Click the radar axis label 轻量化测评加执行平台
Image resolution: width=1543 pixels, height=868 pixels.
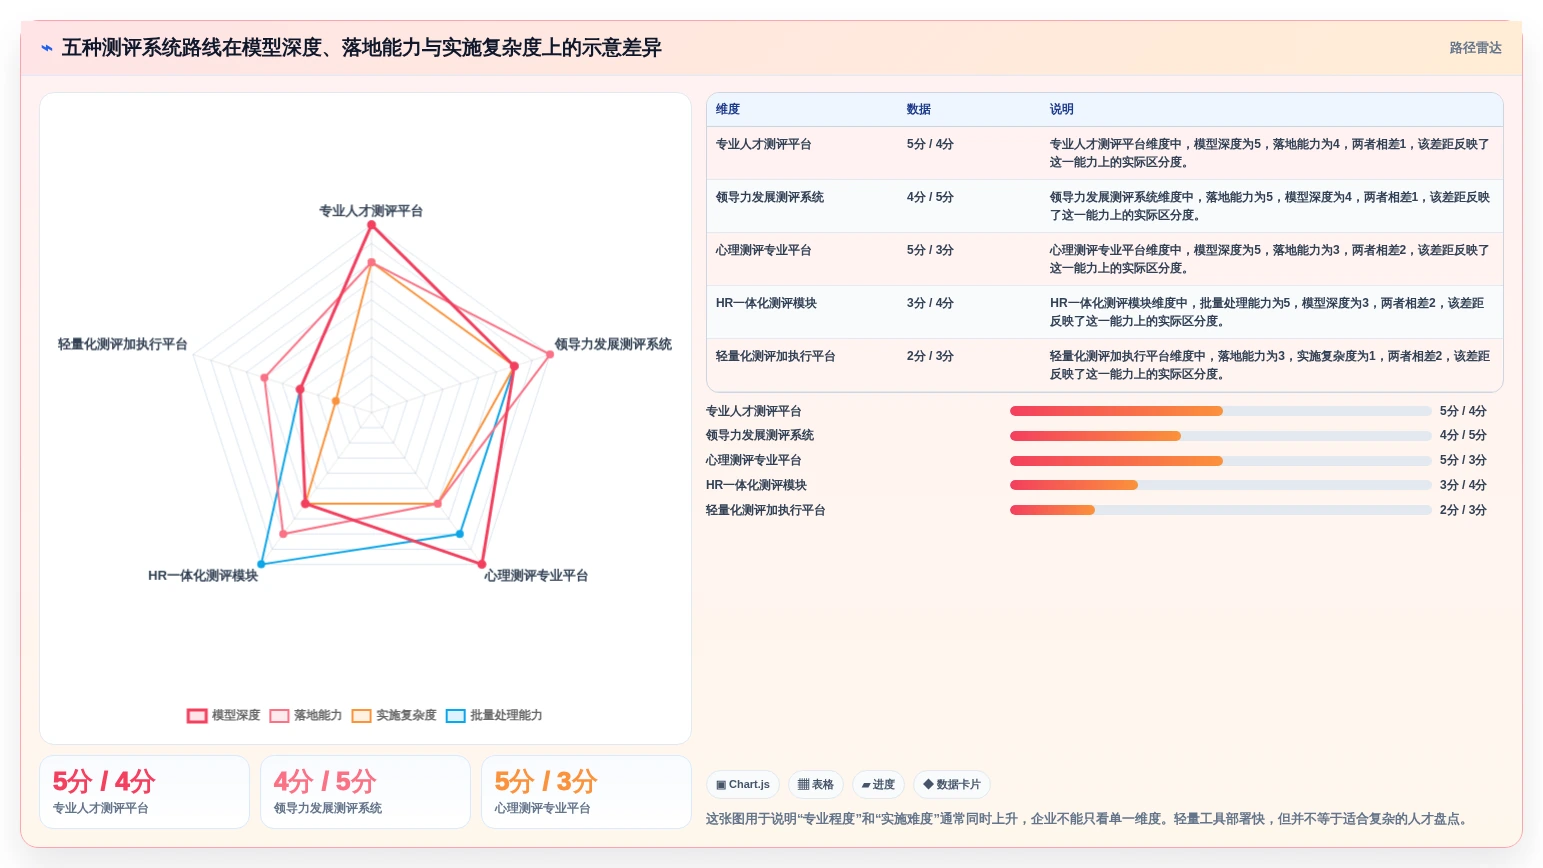coord(122,344)
